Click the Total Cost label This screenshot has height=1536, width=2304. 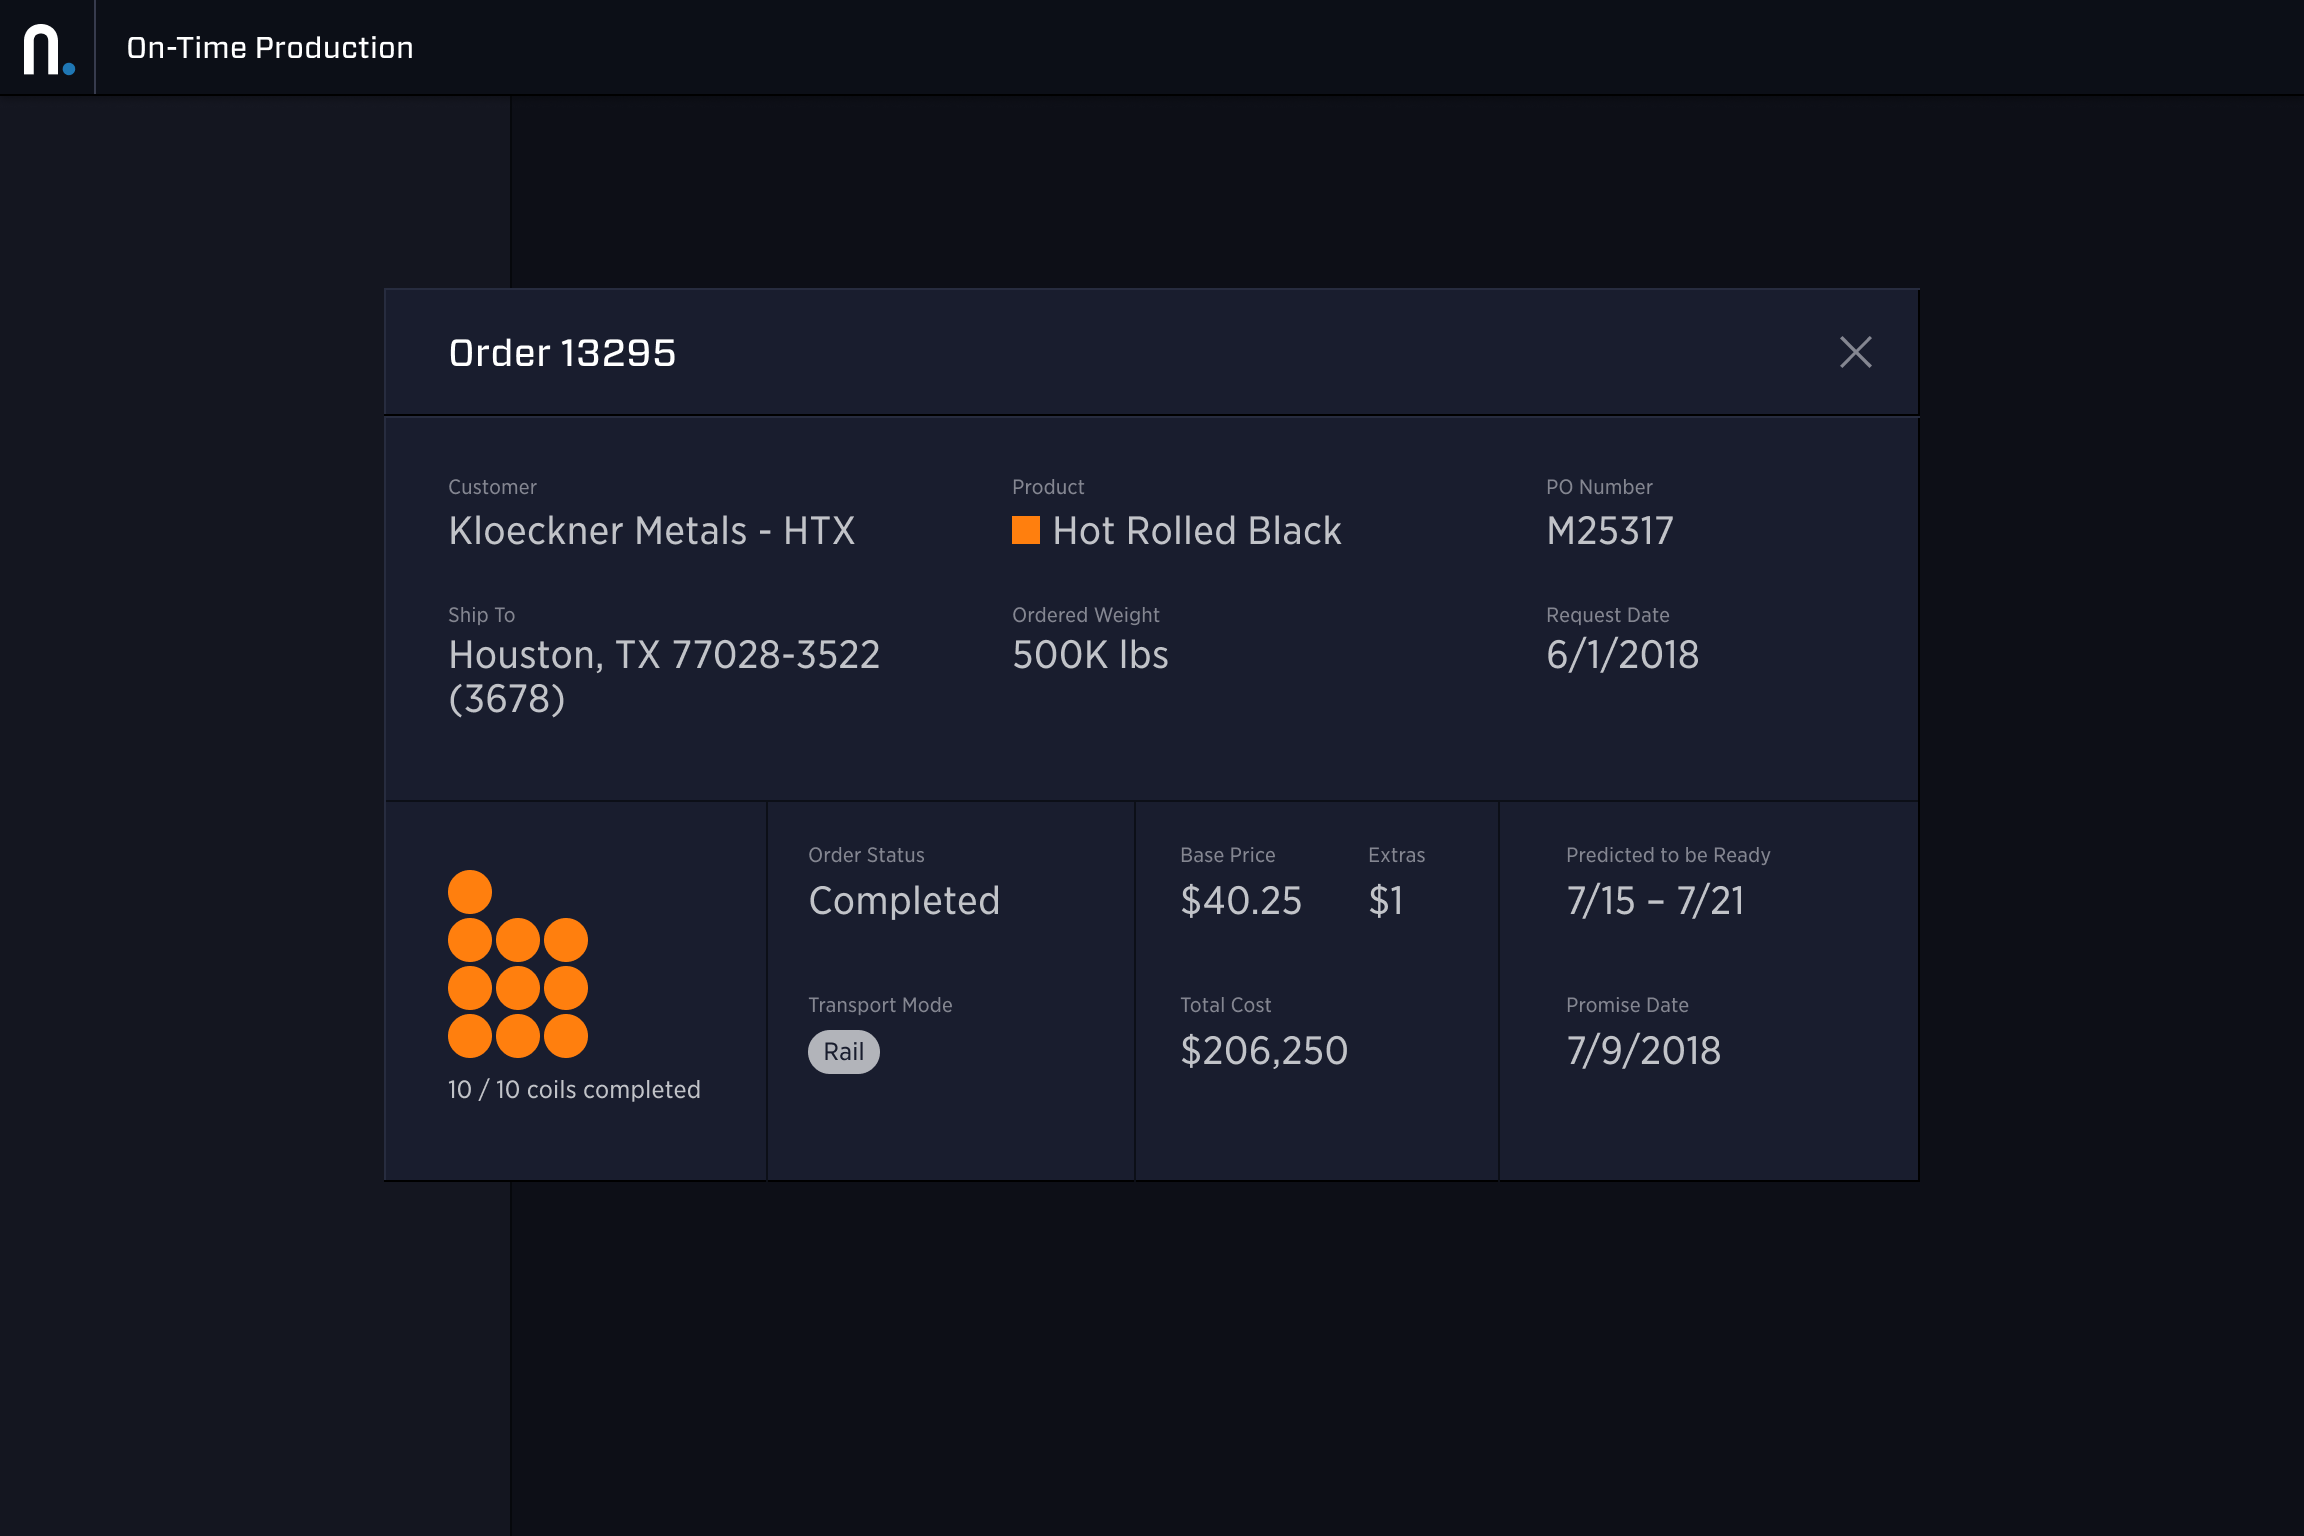(x=1225, y=1005)
